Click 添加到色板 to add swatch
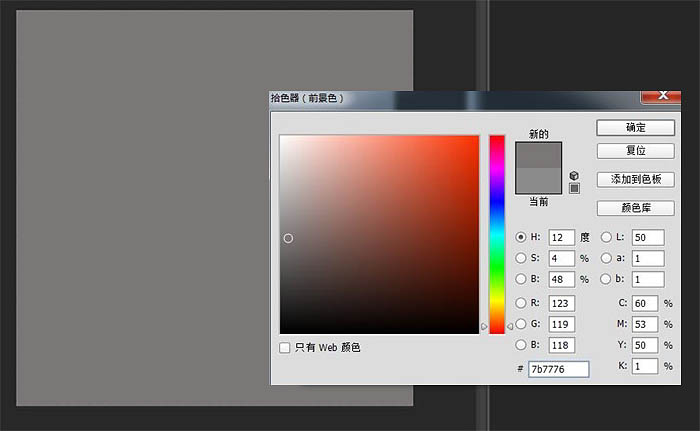The image size is (700, 431). pos(635,180)
